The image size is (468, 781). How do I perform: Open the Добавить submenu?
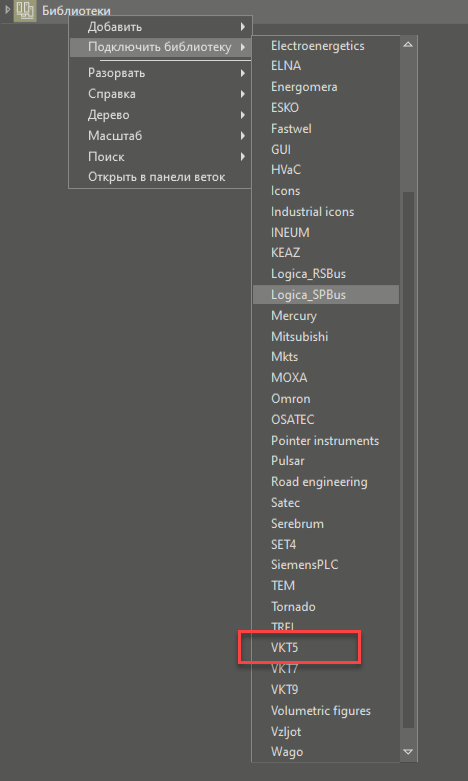tap(160, 27)
